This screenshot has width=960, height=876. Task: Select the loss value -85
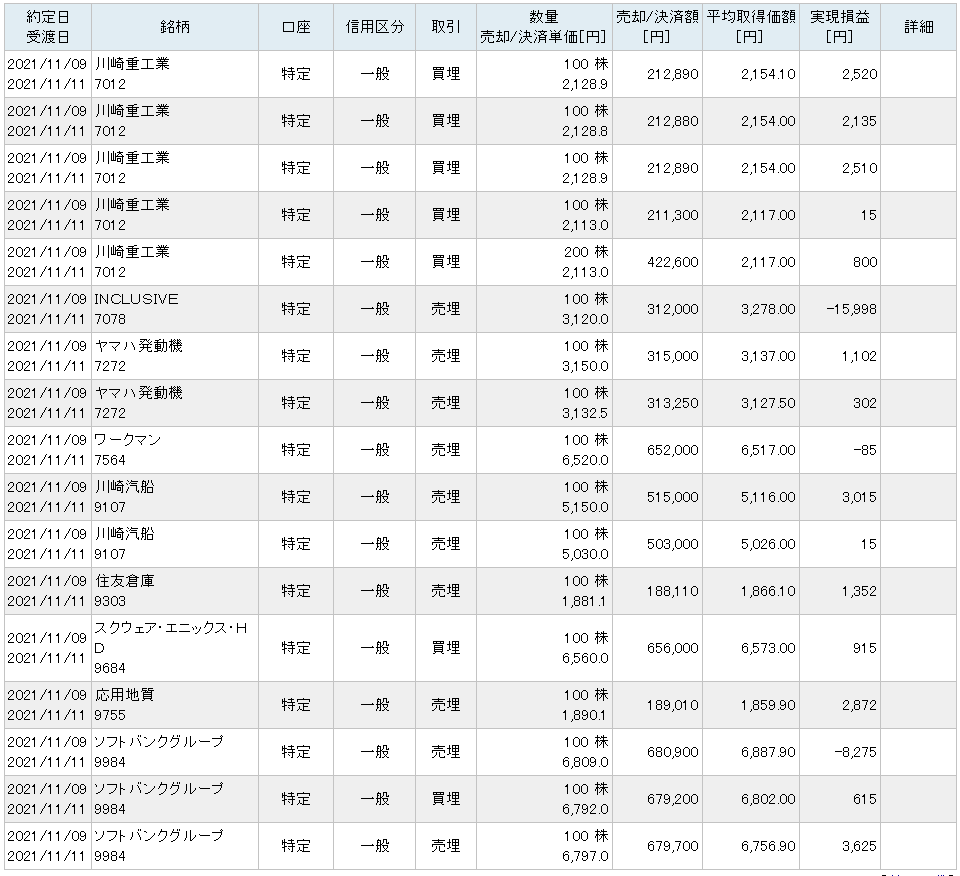click(865, 450)
